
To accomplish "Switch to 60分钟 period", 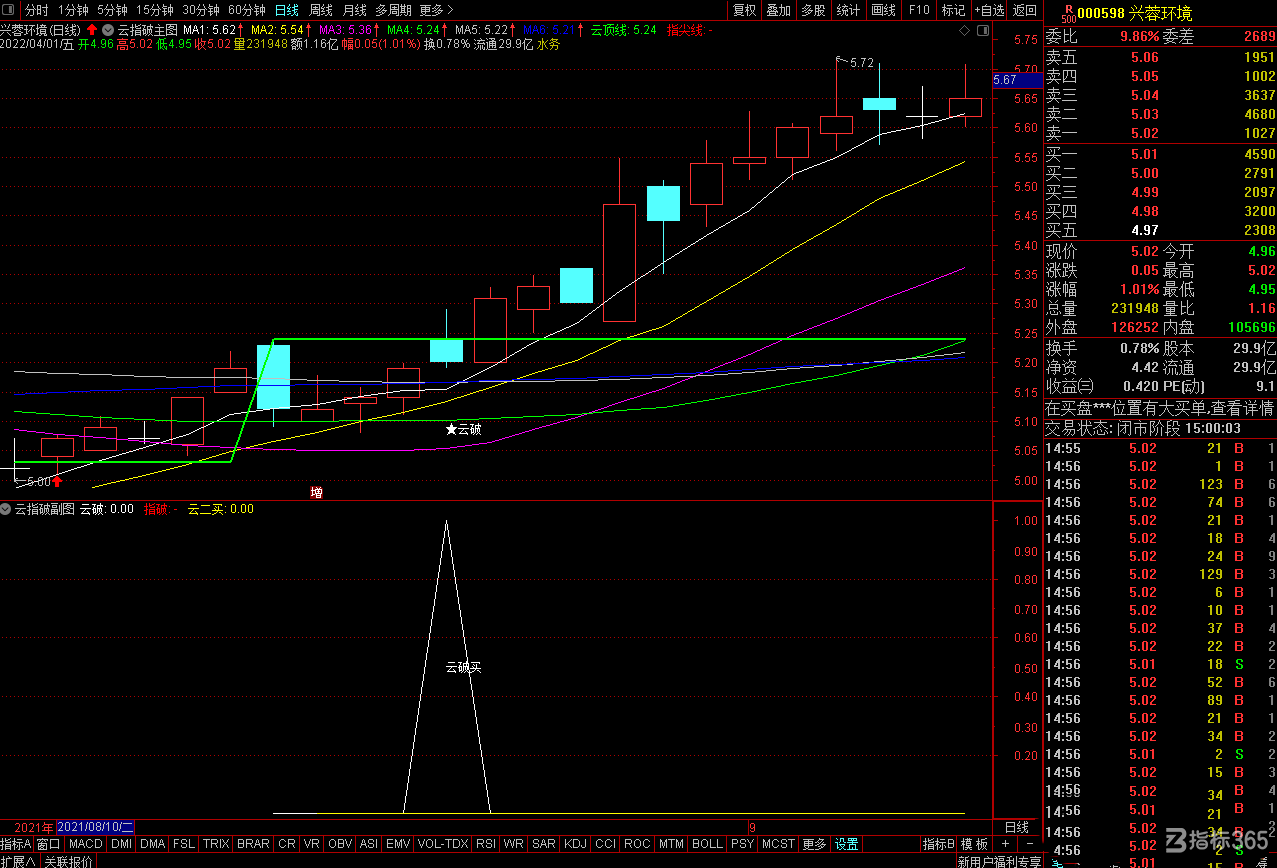I will point(247,10).
